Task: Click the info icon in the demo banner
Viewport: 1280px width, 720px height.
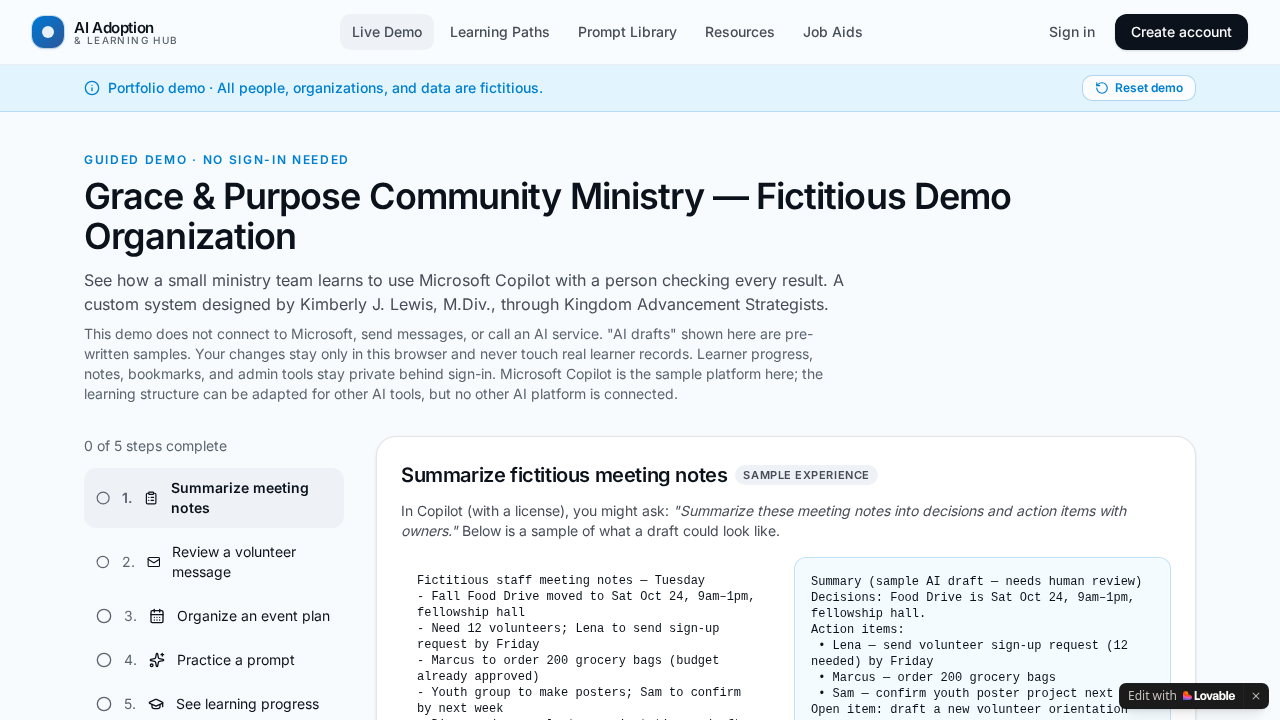Action: point(92,88)
